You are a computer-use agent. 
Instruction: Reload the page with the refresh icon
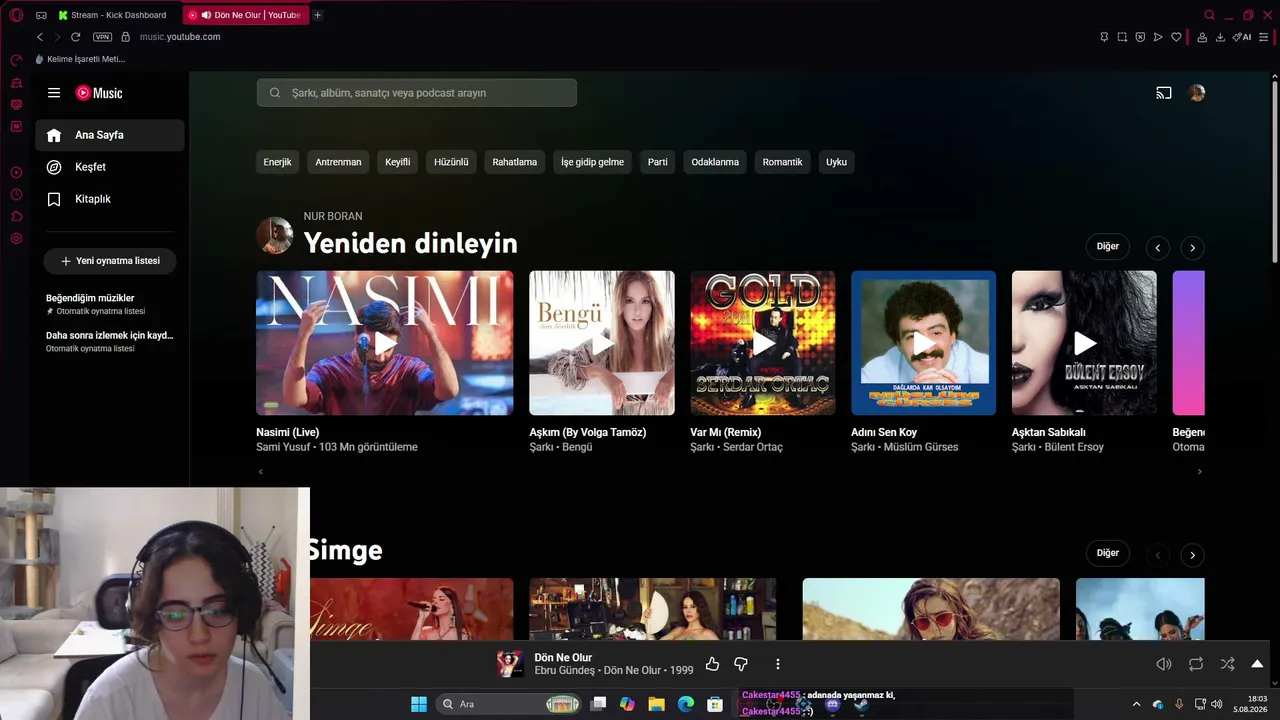click(75, 37)
